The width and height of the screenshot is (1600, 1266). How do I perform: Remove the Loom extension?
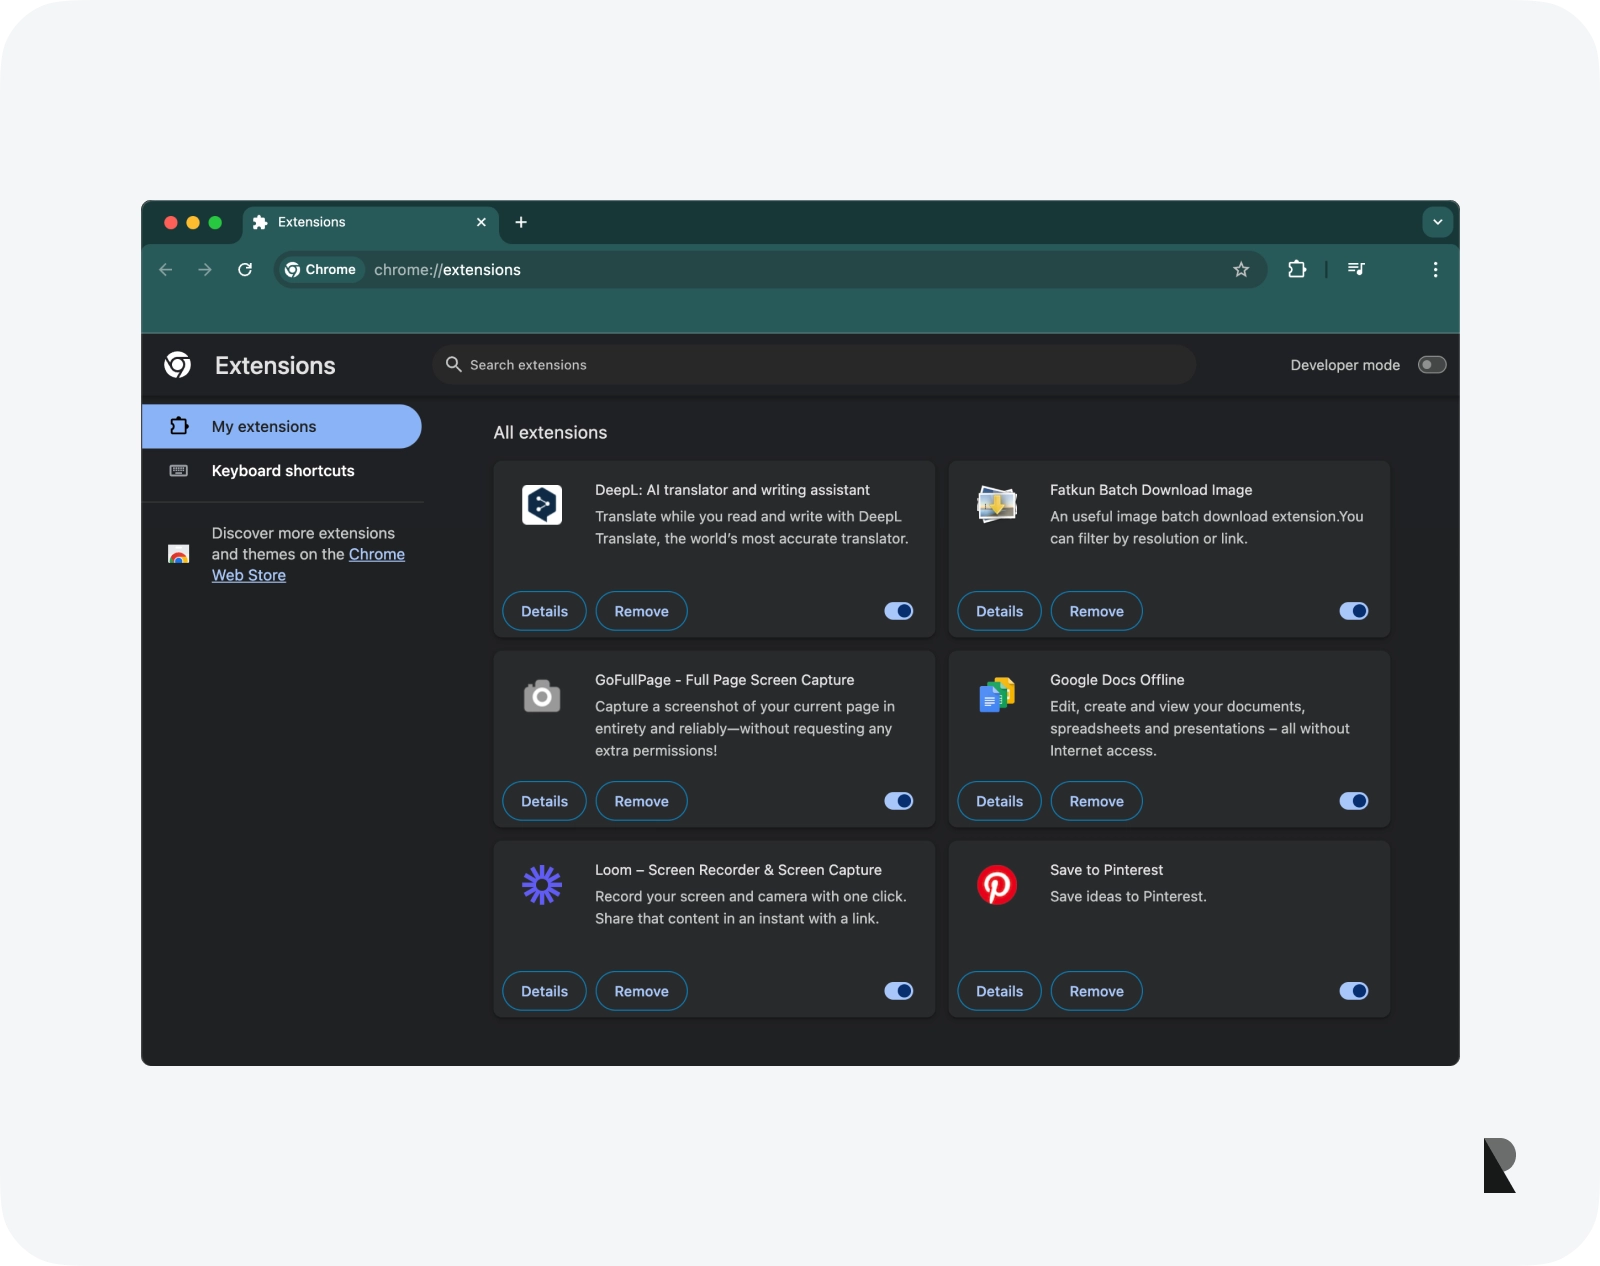[641, 991]
